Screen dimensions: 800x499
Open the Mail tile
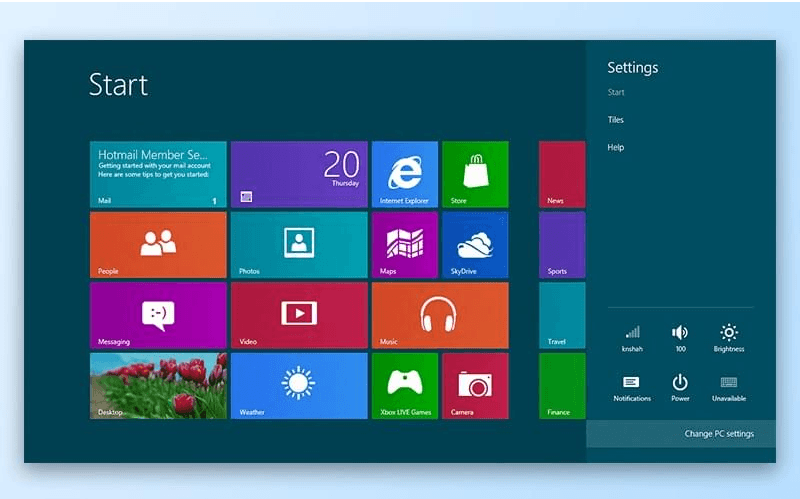158,174
